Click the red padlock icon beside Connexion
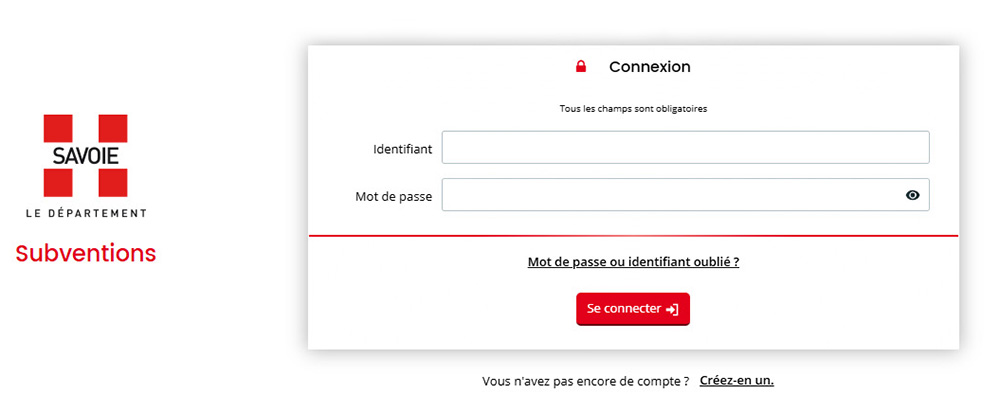This screenshot has height=394, width=1000. 580,66
